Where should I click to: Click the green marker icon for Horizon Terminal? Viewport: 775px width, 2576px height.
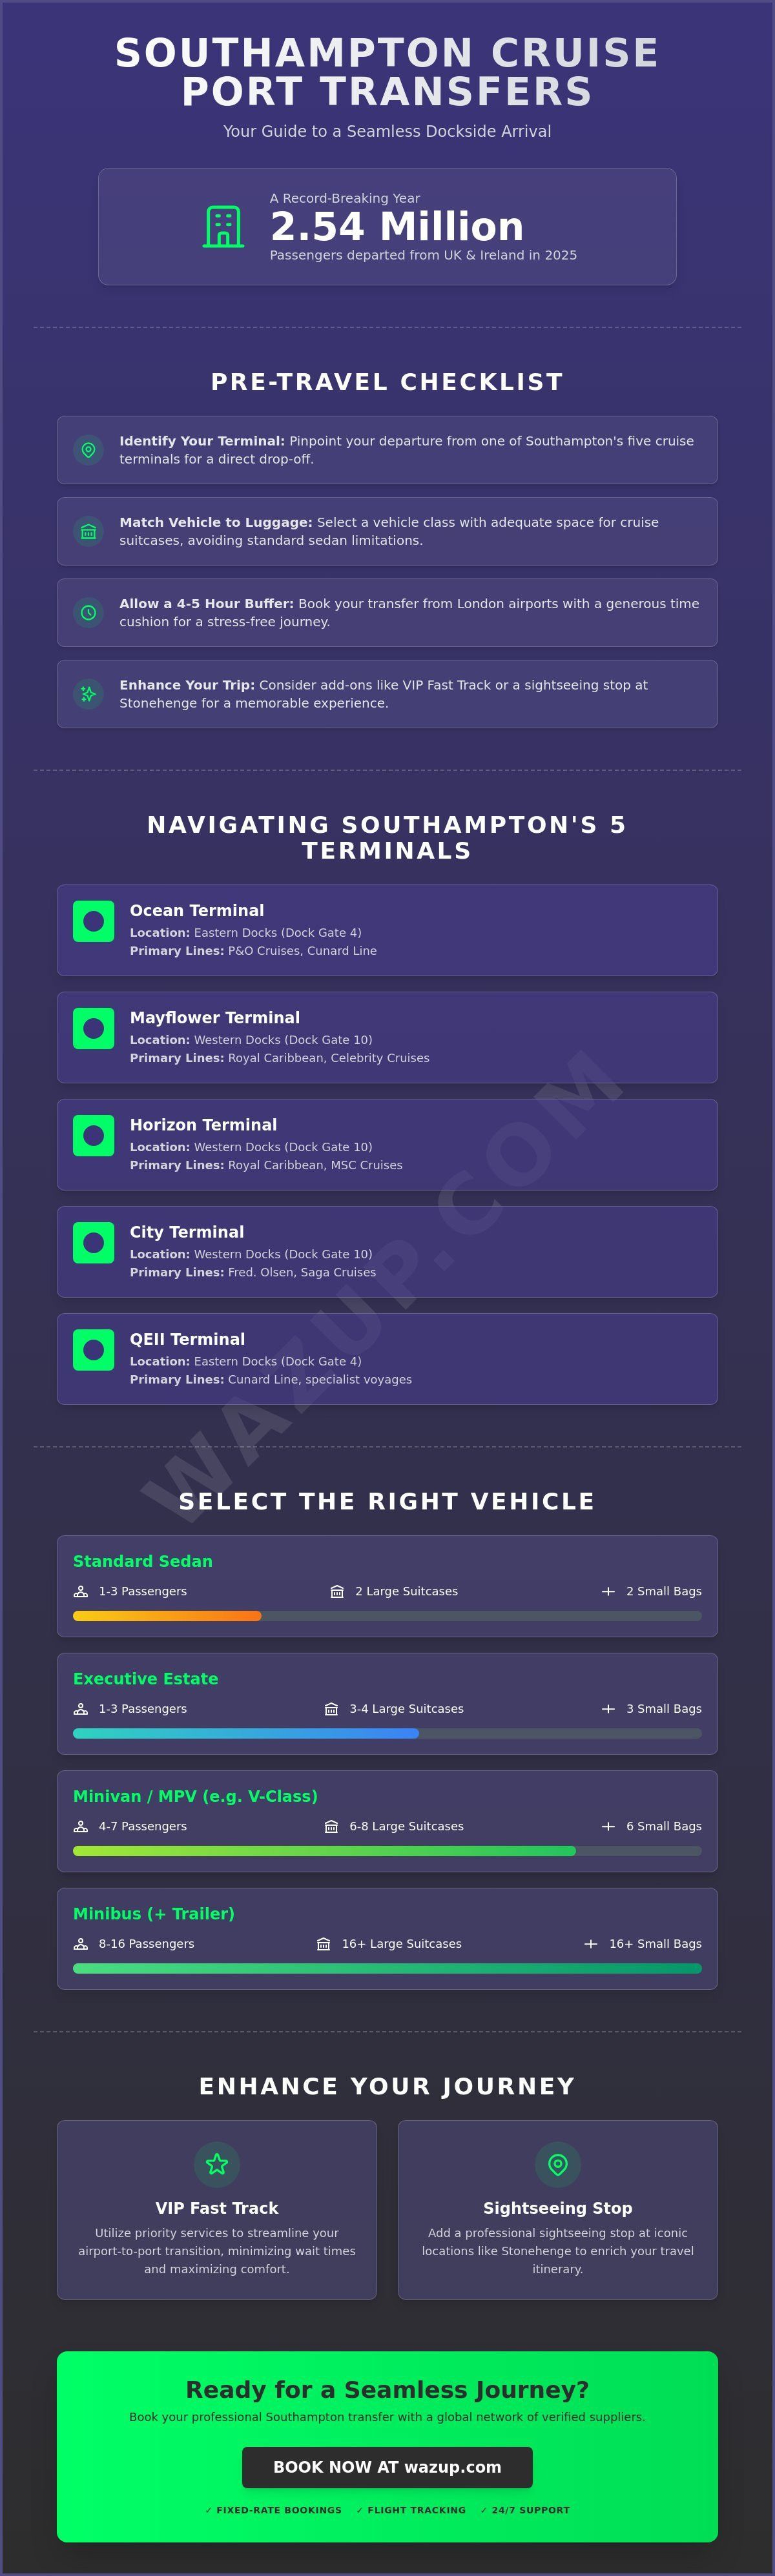(x=93, y=1135)
